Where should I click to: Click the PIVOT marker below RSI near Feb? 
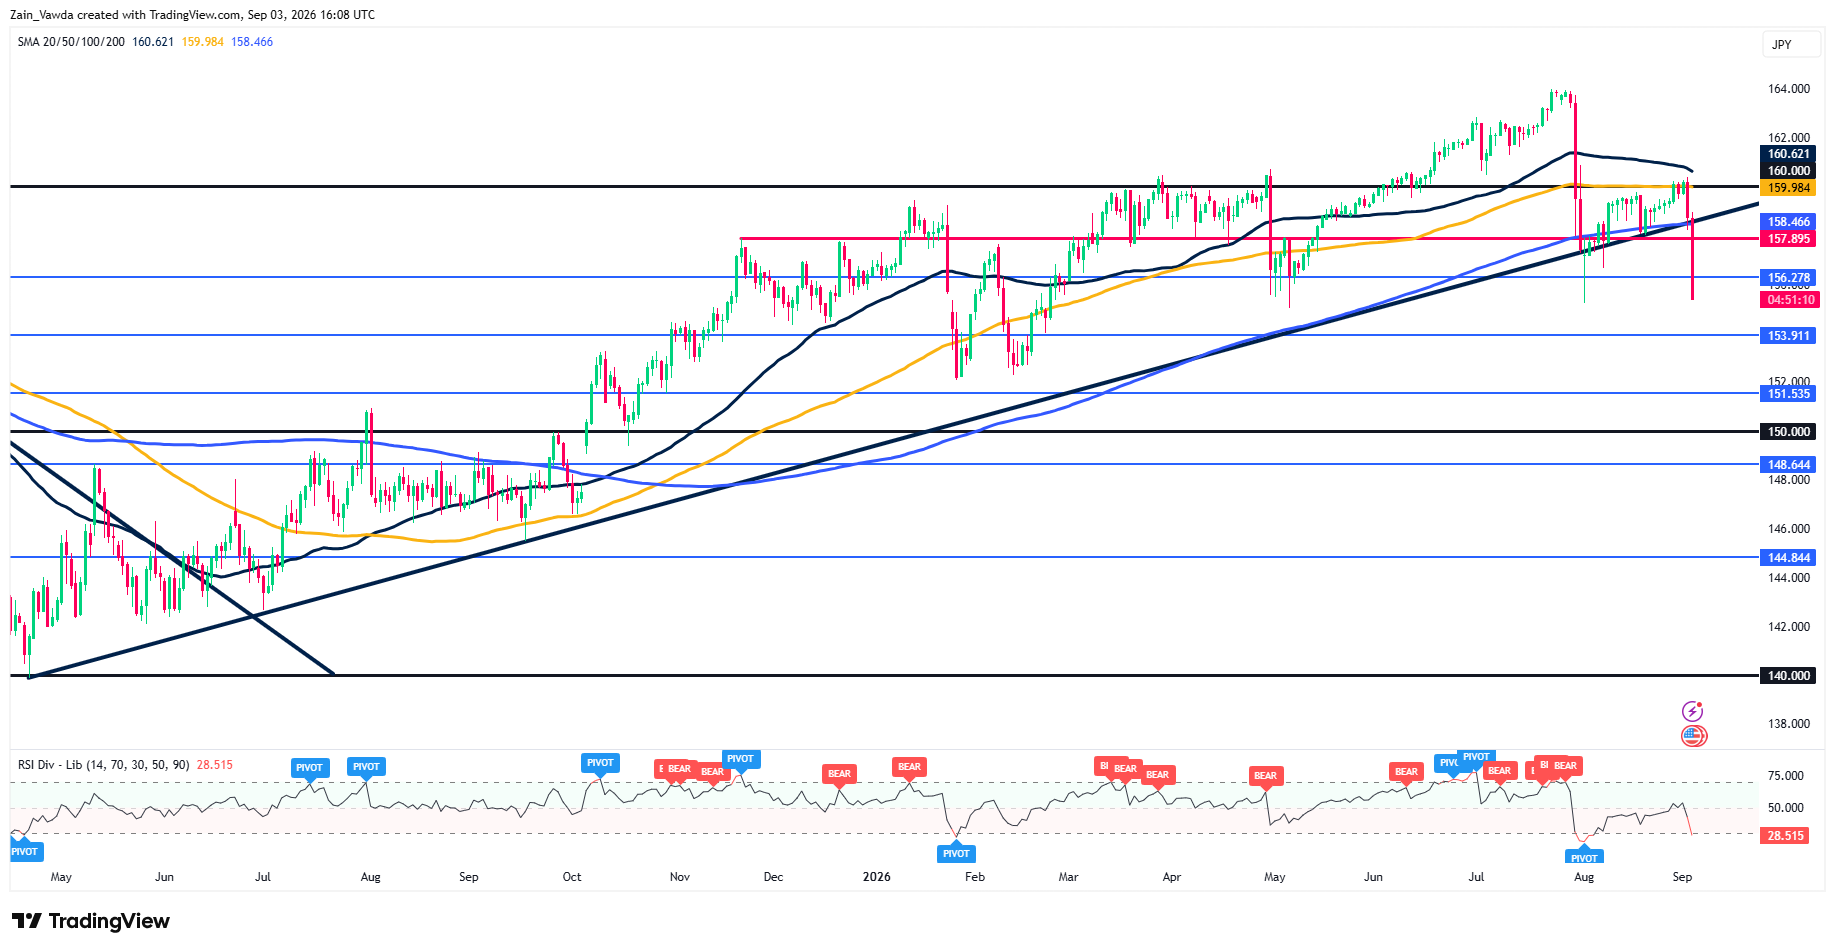coord(956,852)
